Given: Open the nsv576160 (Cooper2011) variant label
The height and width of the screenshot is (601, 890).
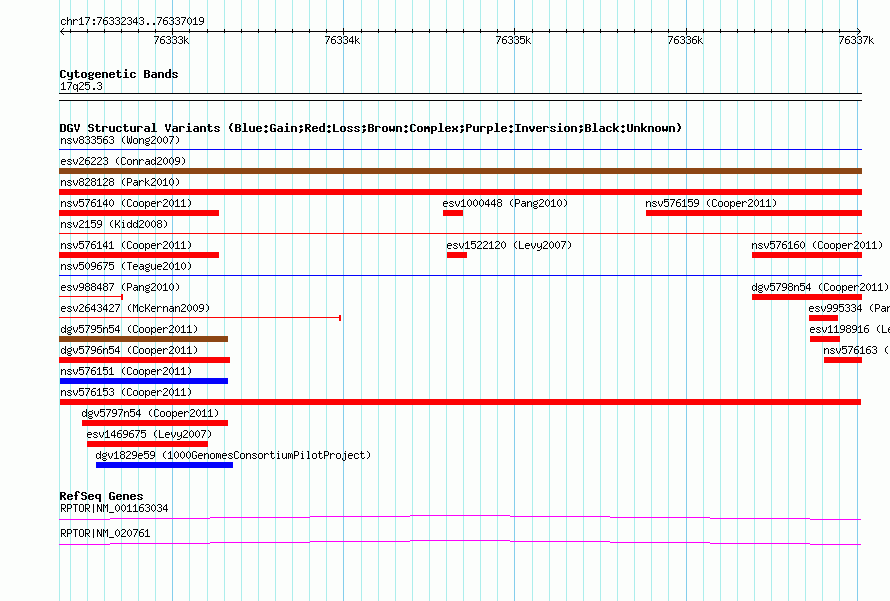Looking at the screenshot, I should 817,245.
